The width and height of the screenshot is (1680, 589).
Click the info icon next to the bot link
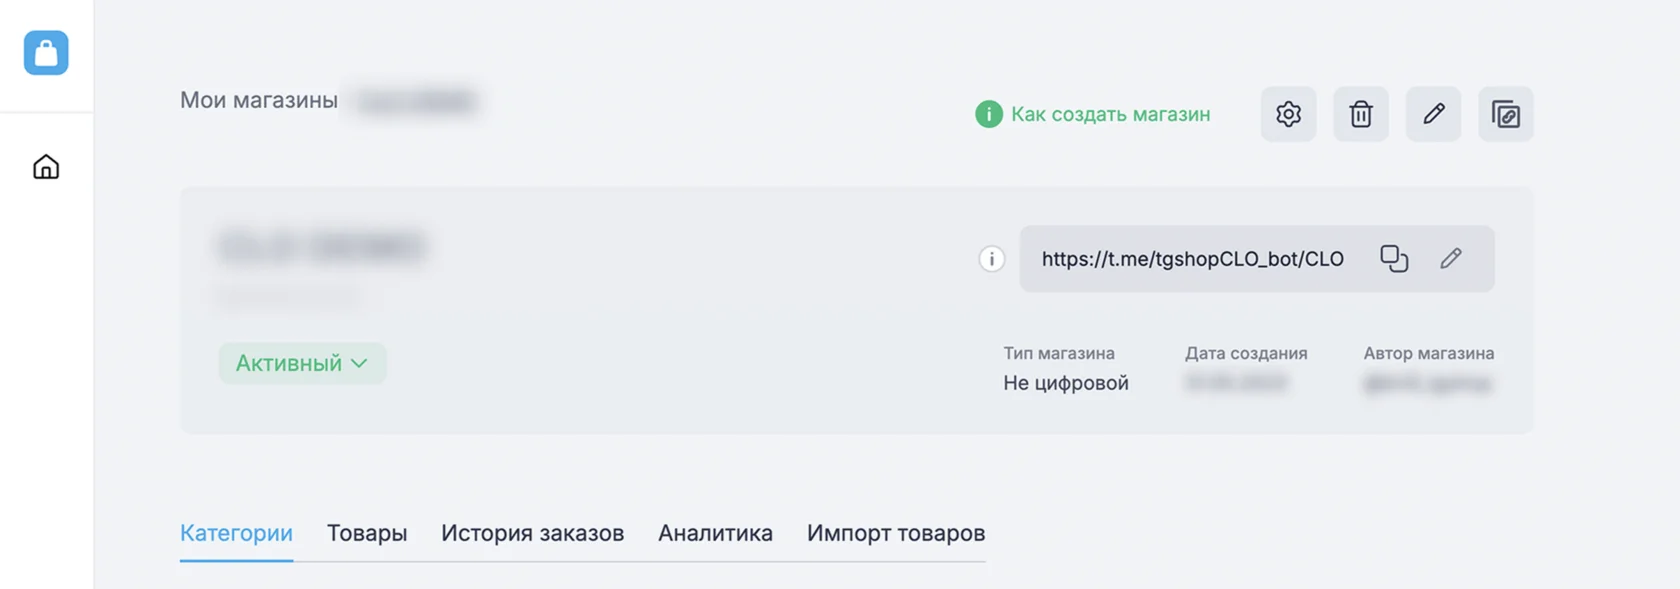(x=991, y=258)
